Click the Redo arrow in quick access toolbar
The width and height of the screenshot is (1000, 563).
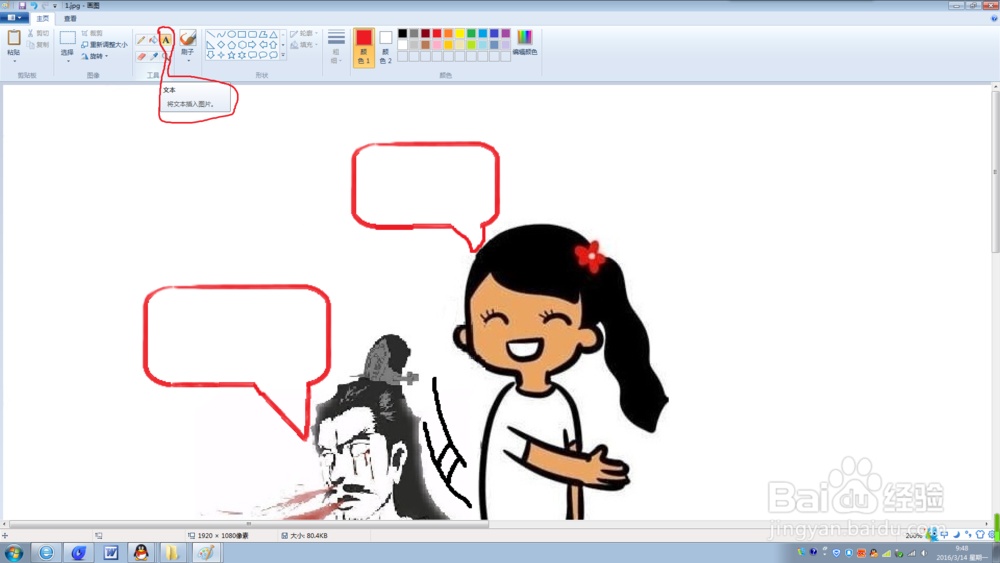[x=45, y=5]
